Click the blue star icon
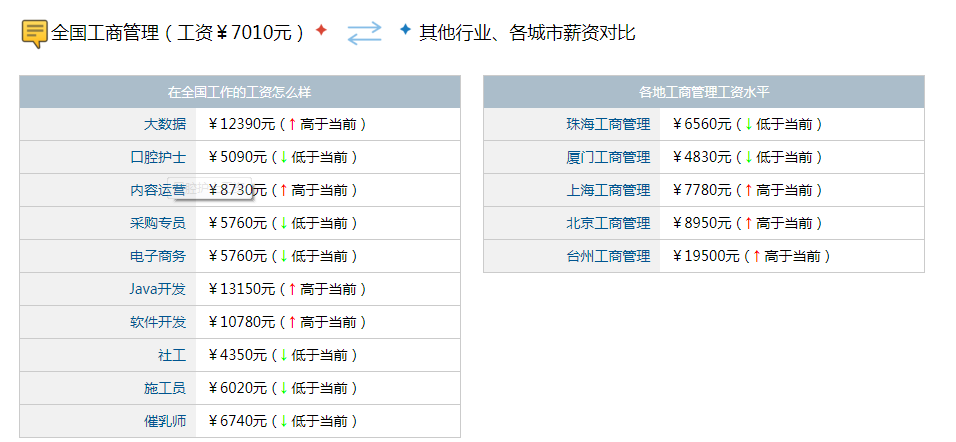The width and height of the screenshot is (956, 442). click(404, 30)
